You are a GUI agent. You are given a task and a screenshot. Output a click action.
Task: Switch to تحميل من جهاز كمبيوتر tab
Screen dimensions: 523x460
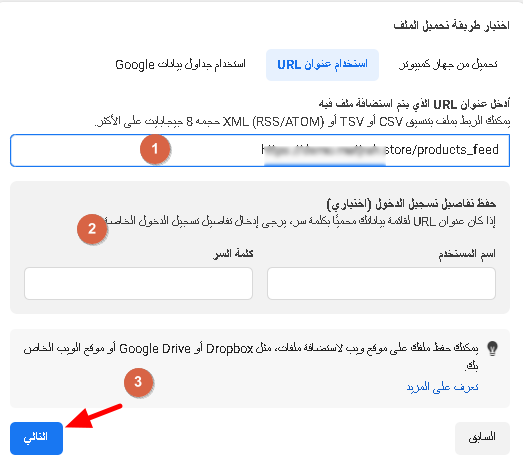pyautogui.click(x=448, y=64)
